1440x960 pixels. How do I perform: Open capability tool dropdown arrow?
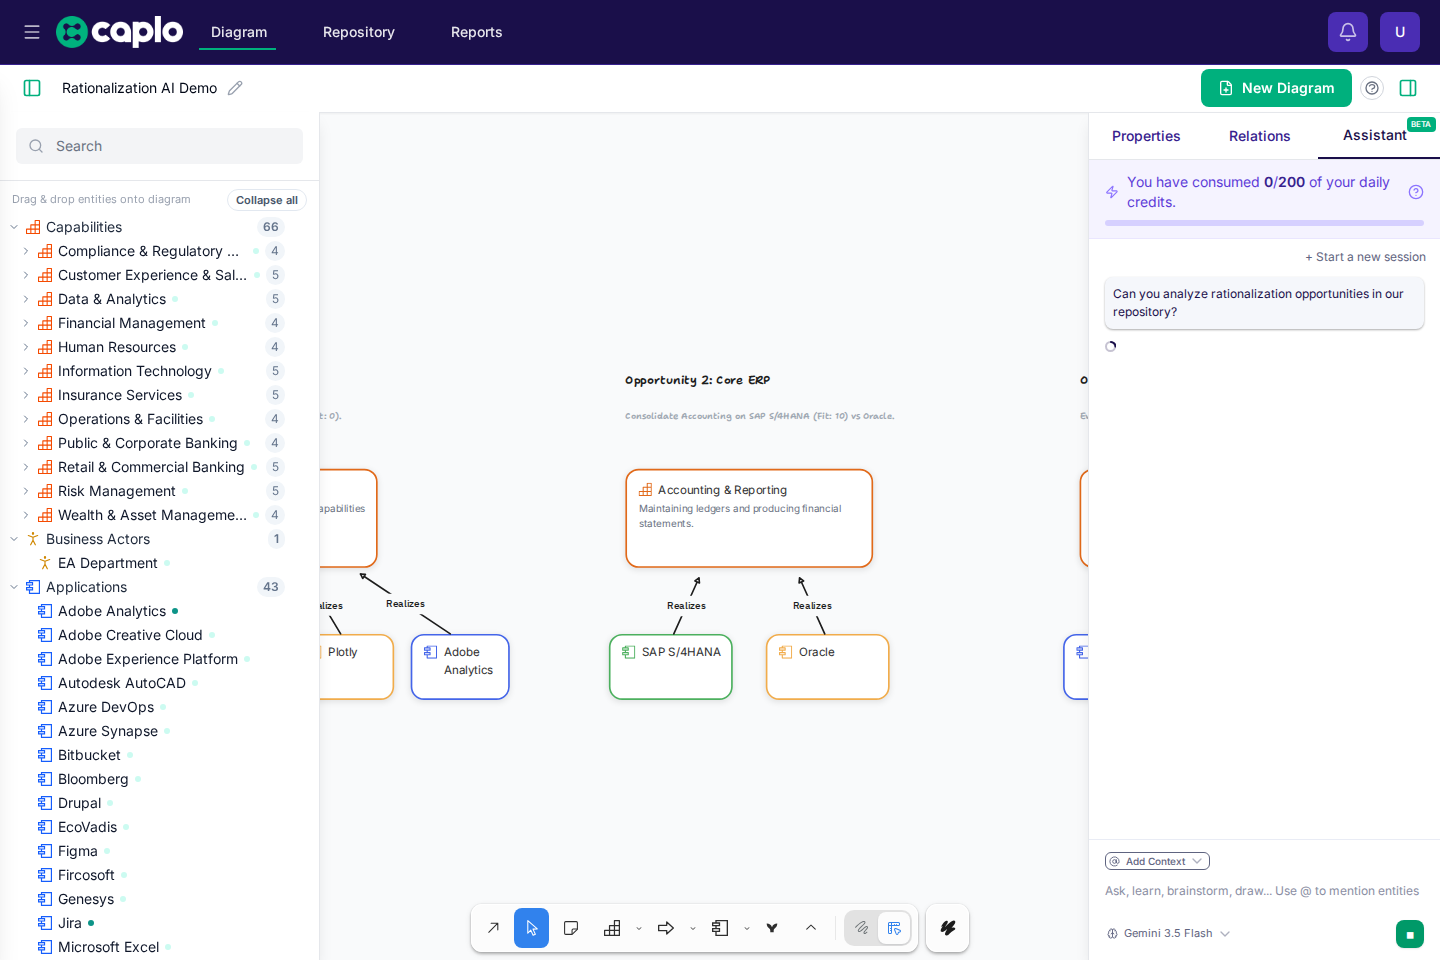pos(639,929)
